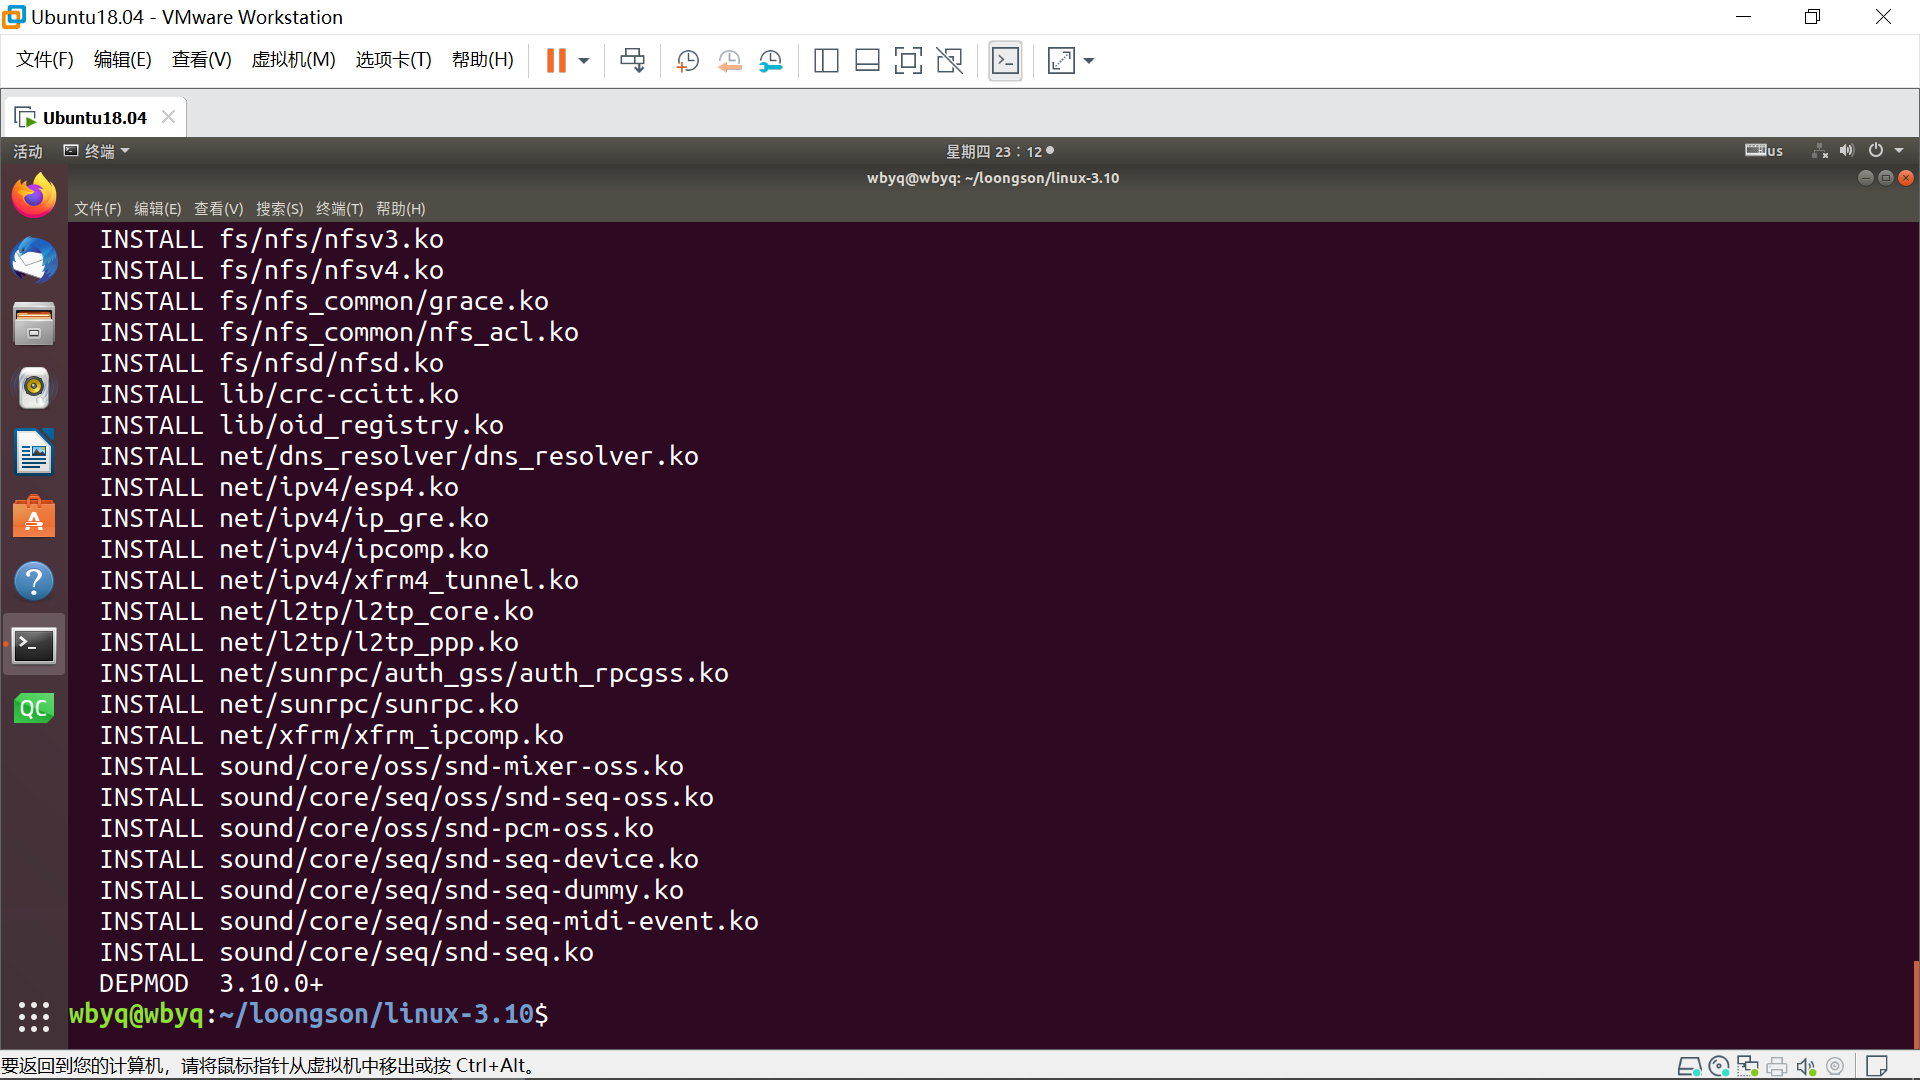1920x1080 pixels.
Task: Take a snapshot of the virtual machine
Action: pyautogui.click(x=687, y=60)
